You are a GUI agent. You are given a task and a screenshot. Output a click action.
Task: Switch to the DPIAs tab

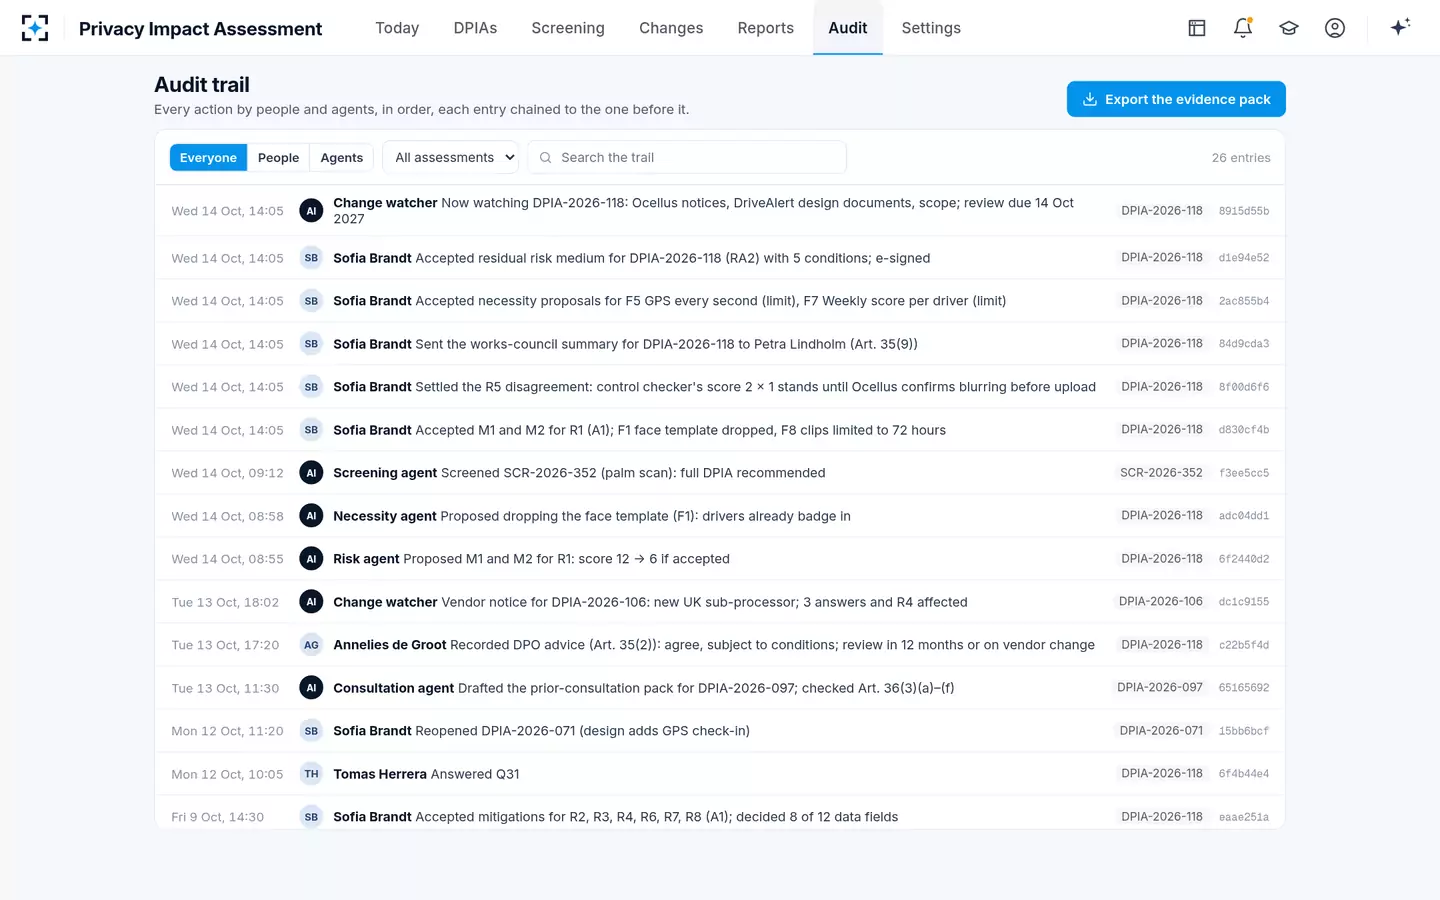(x=475, y=28)
